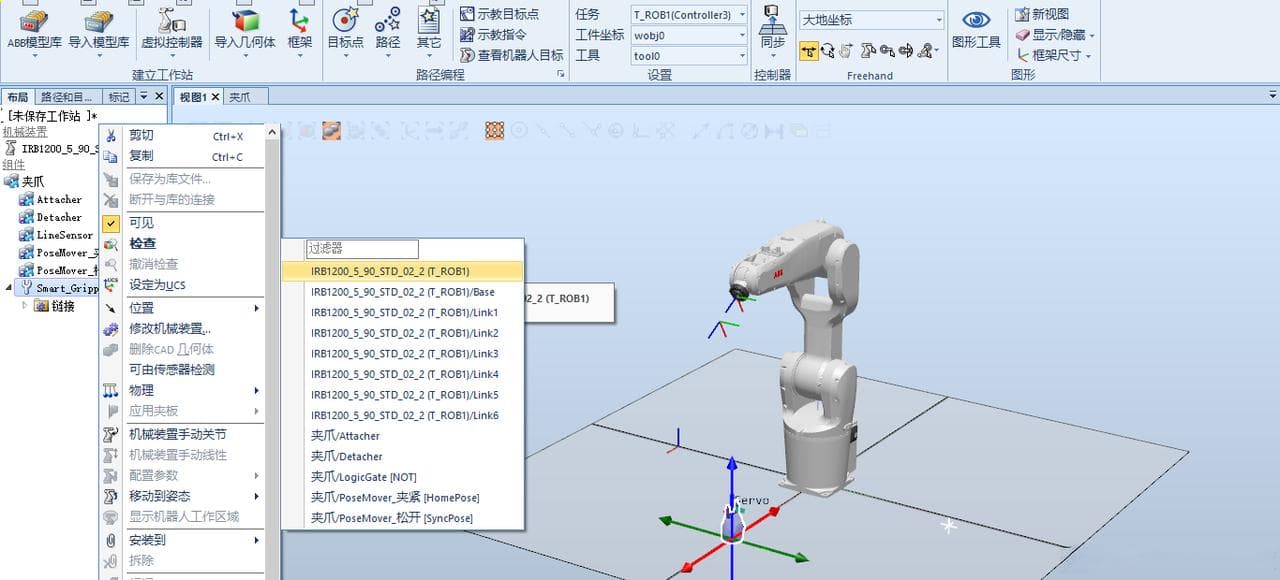Toggle the 可见 visible checkmark item

(x=182, y=223)
